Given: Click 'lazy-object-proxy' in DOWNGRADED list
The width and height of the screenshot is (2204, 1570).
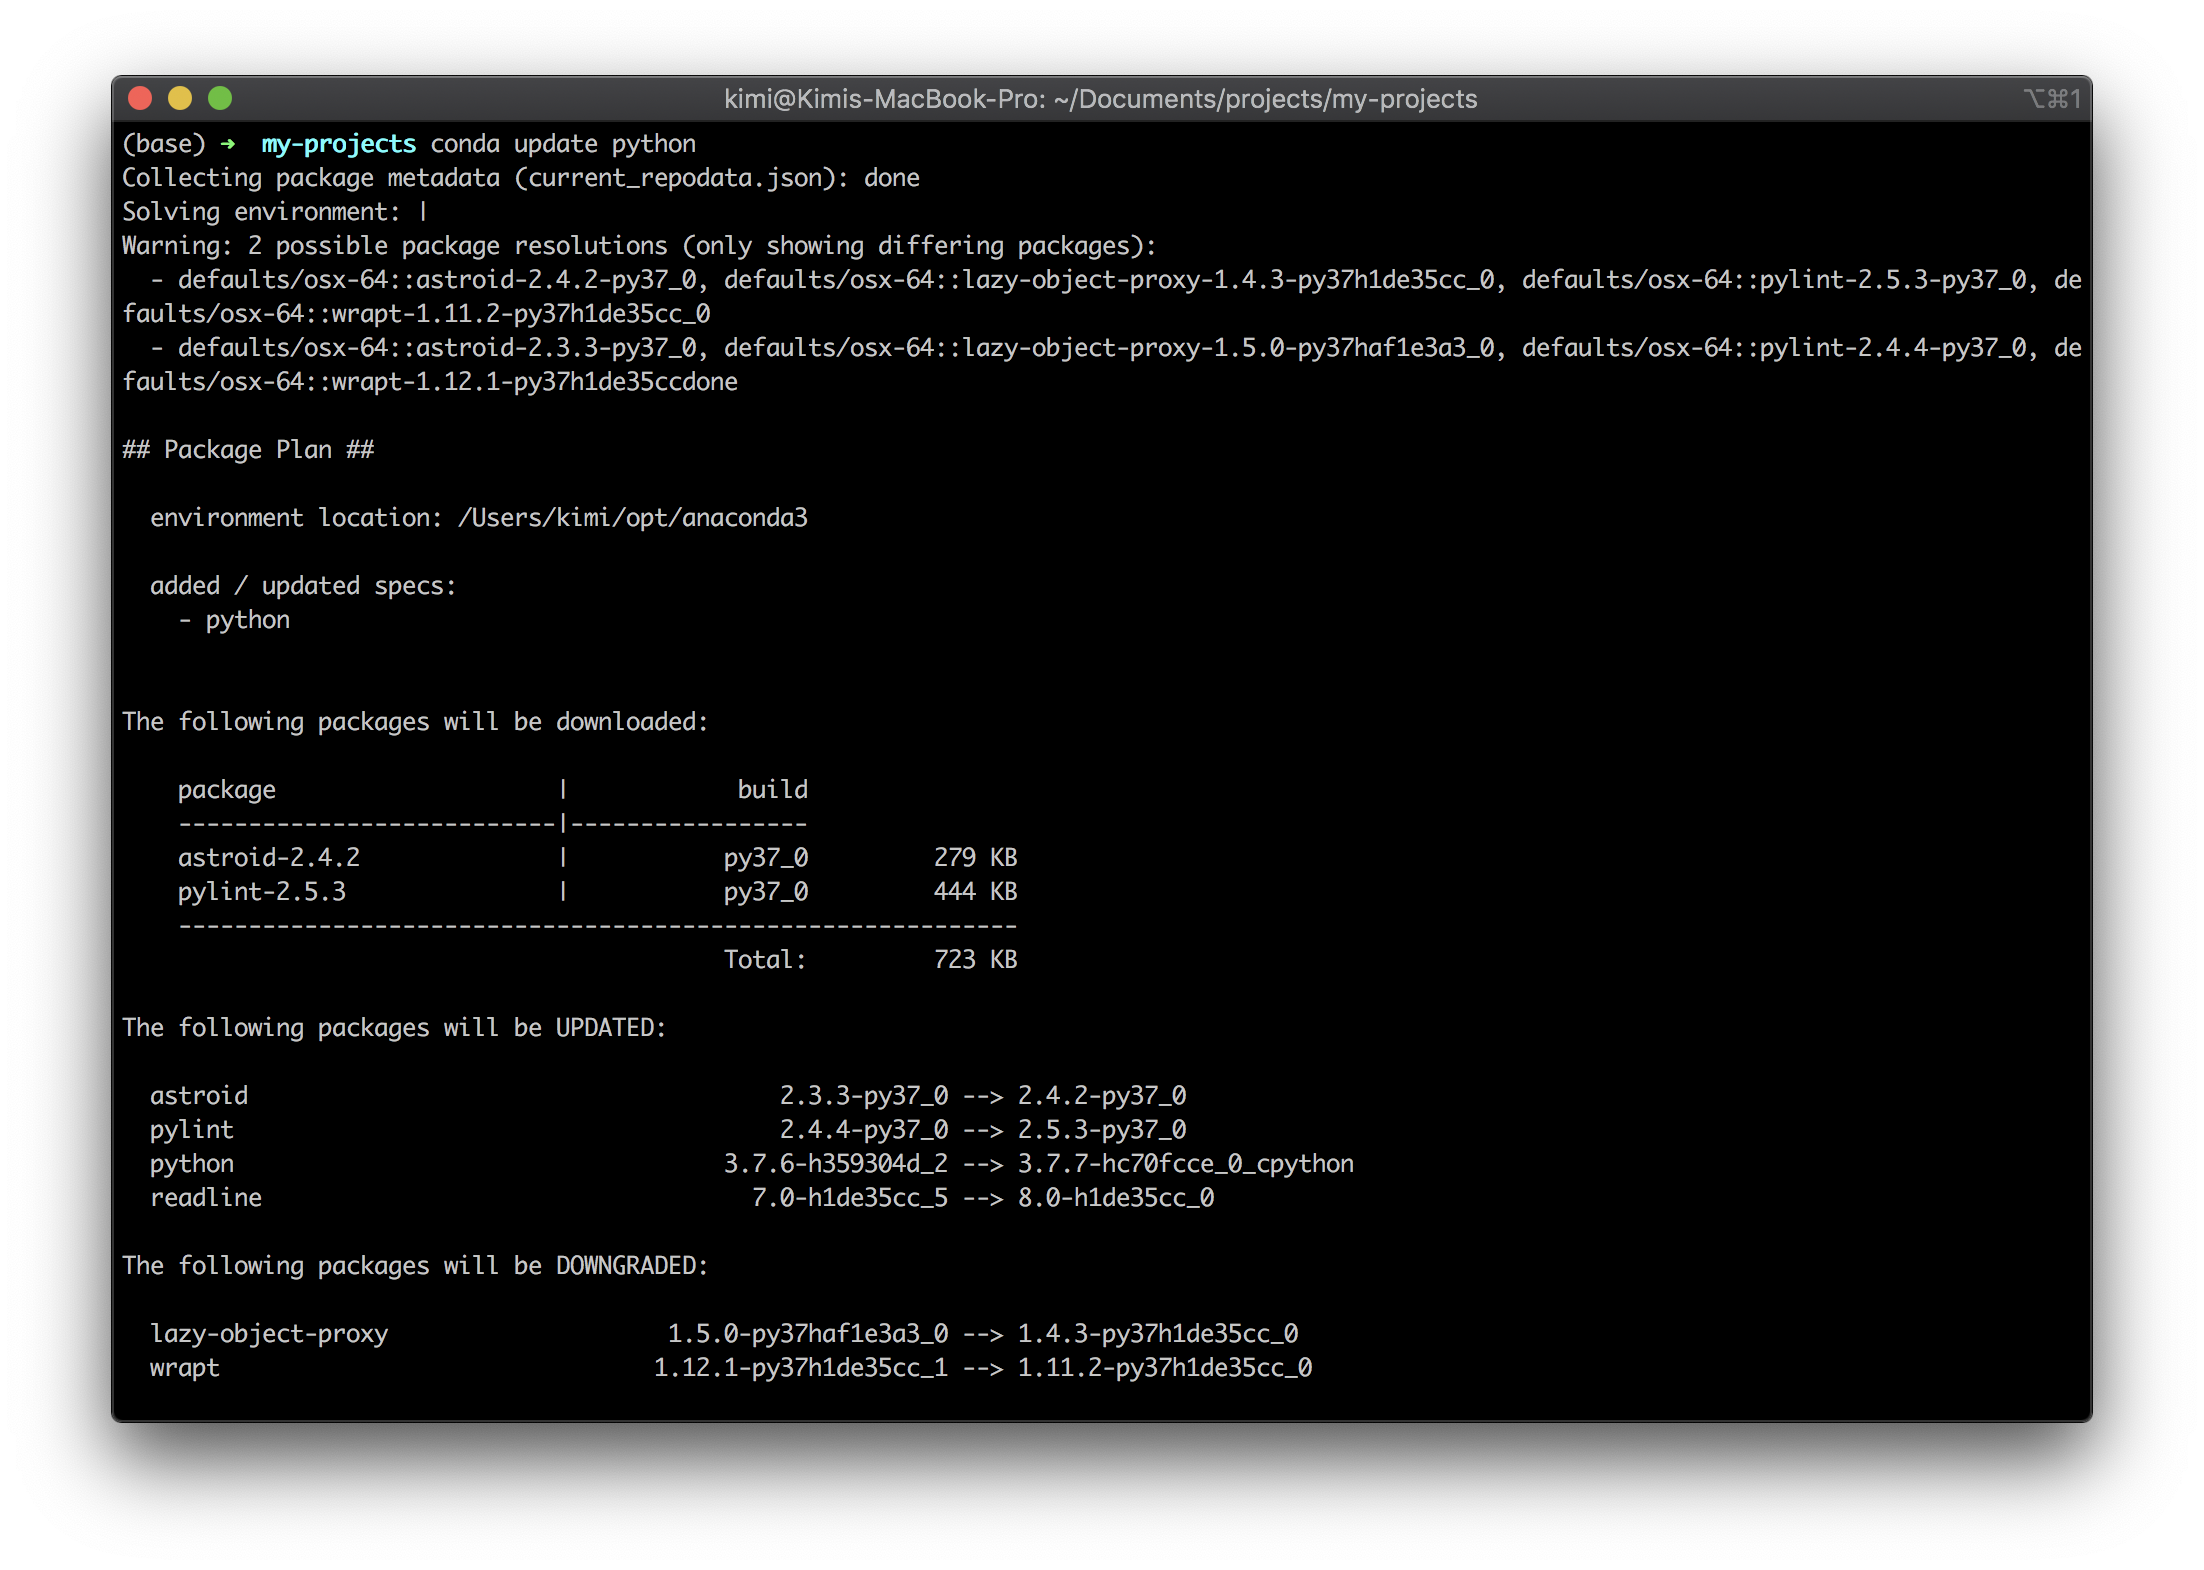Looking at the screenshot, I should click(x=269, y=1335).
